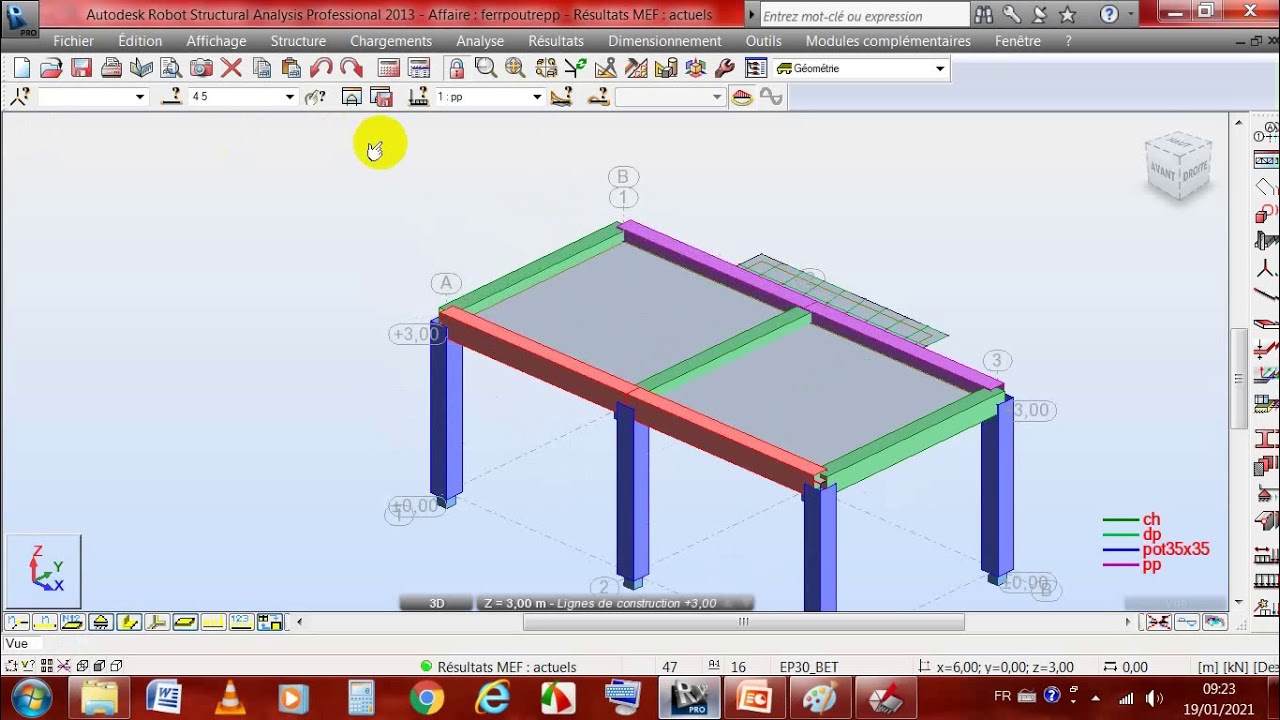Click the I-beam section icon in right toolbar

click(1266, 438)
